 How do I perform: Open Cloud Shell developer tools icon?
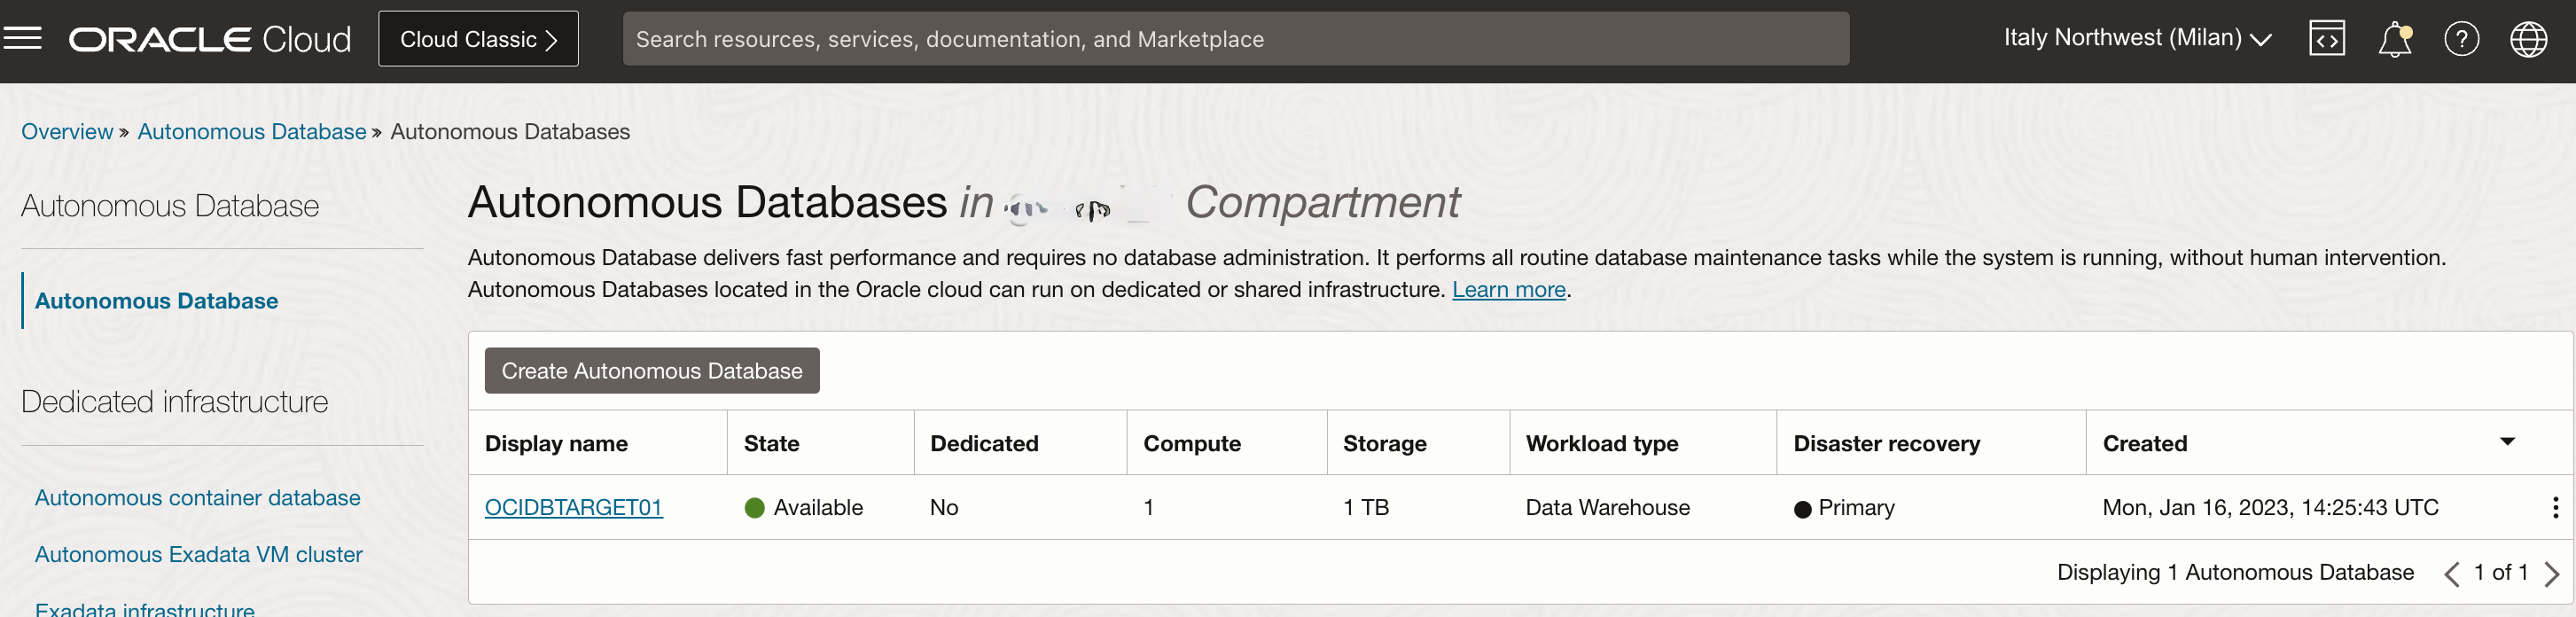point(2327,39)
